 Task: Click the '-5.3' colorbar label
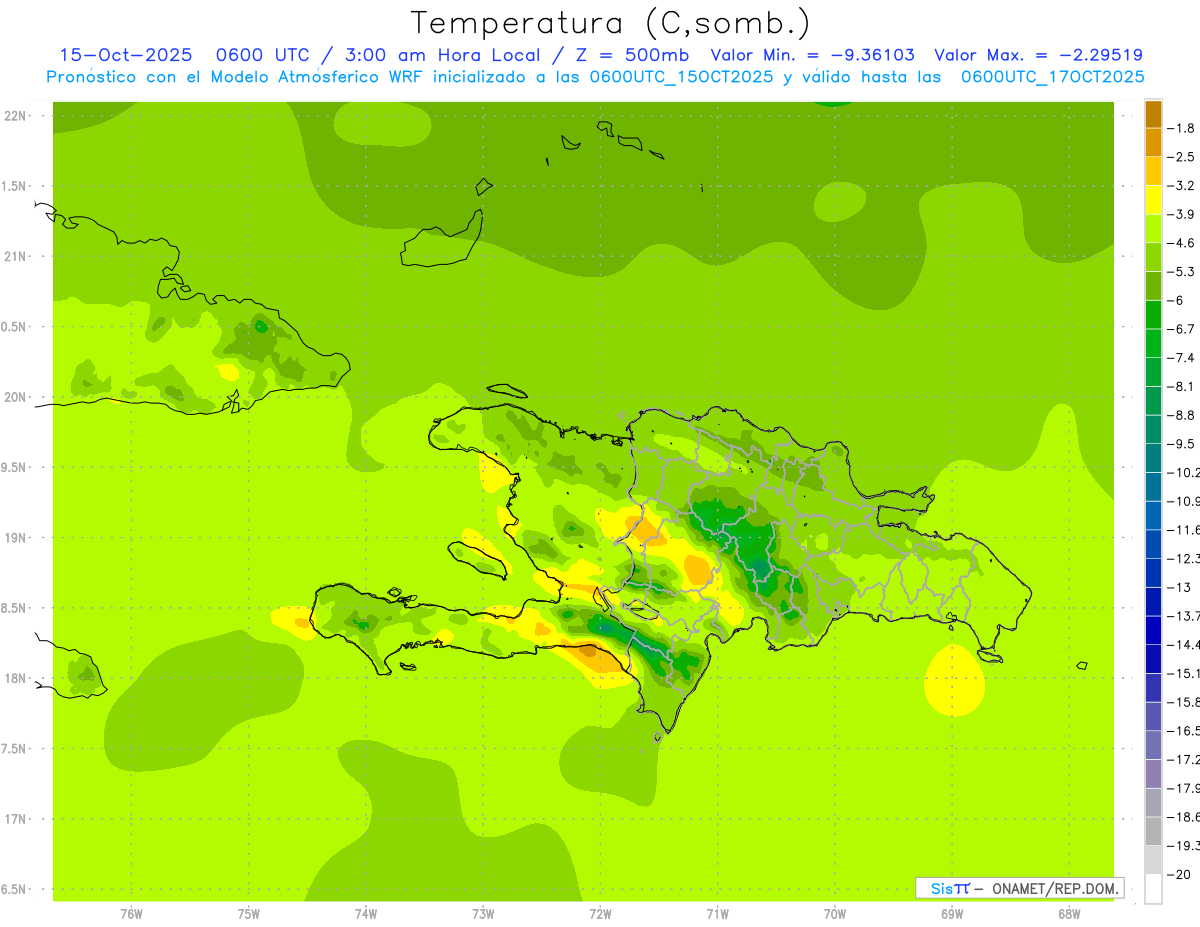pos(1182,272)
